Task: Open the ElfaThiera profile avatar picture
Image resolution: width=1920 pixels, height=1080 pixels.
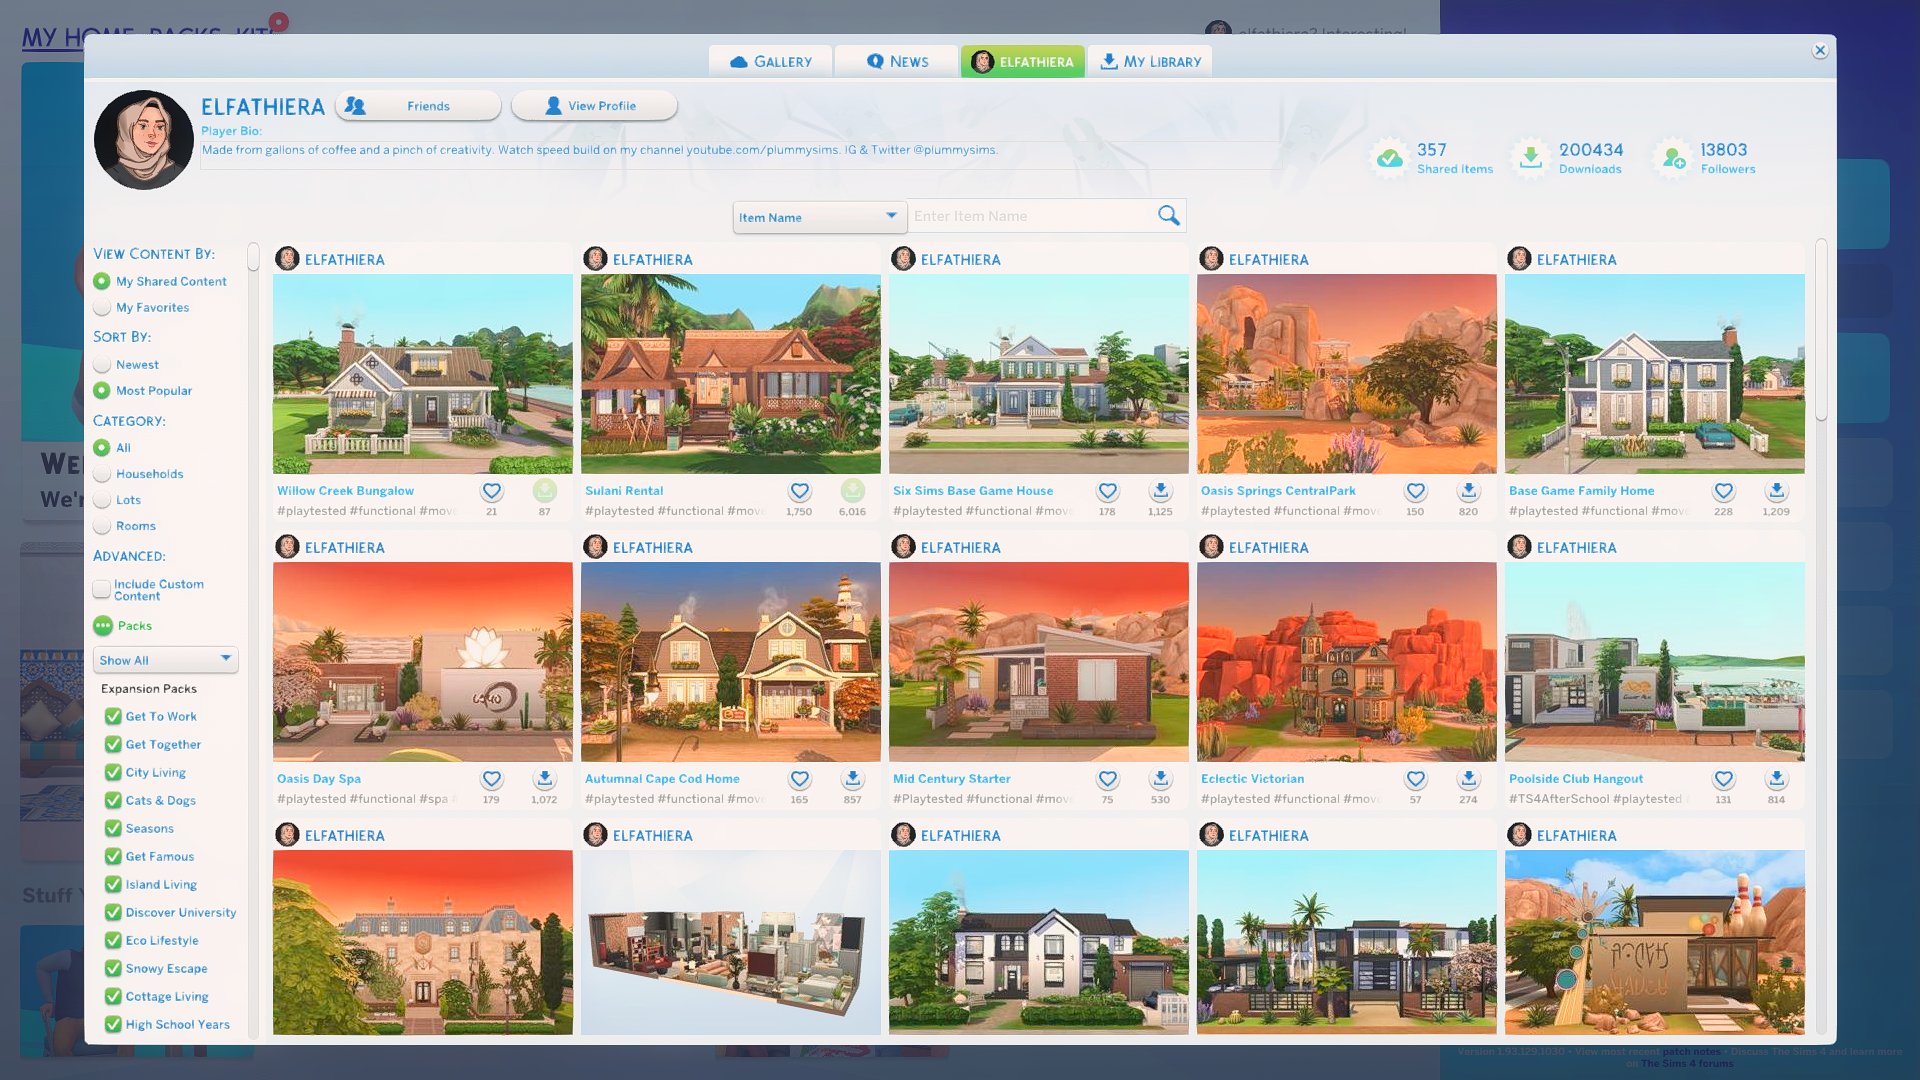Action: coord(144,140)
